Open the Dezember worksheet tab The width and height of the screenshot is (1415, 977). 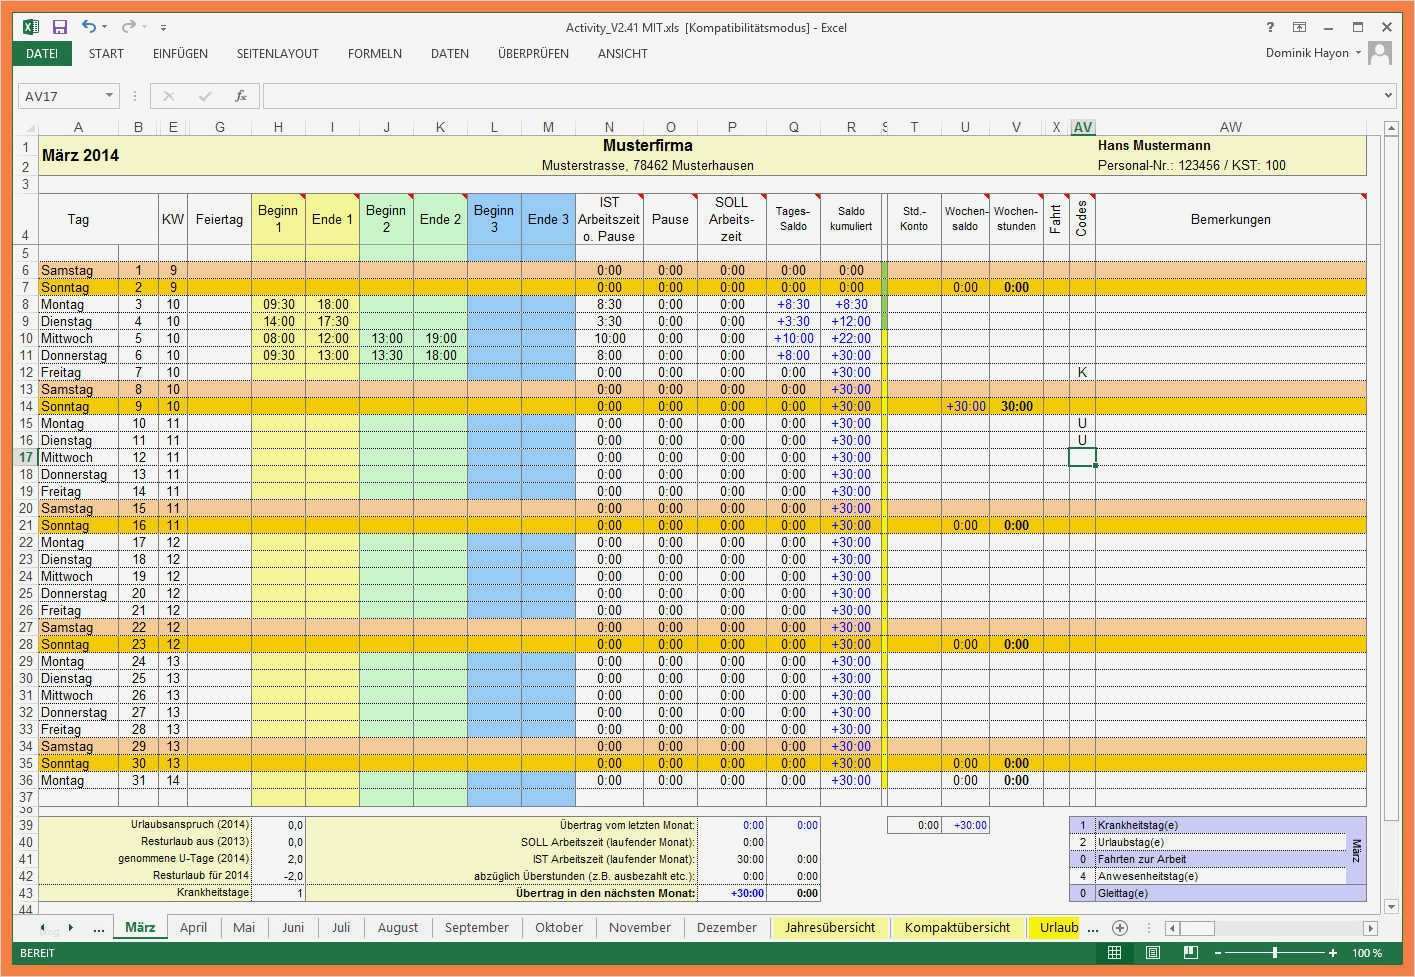(727, 928)
